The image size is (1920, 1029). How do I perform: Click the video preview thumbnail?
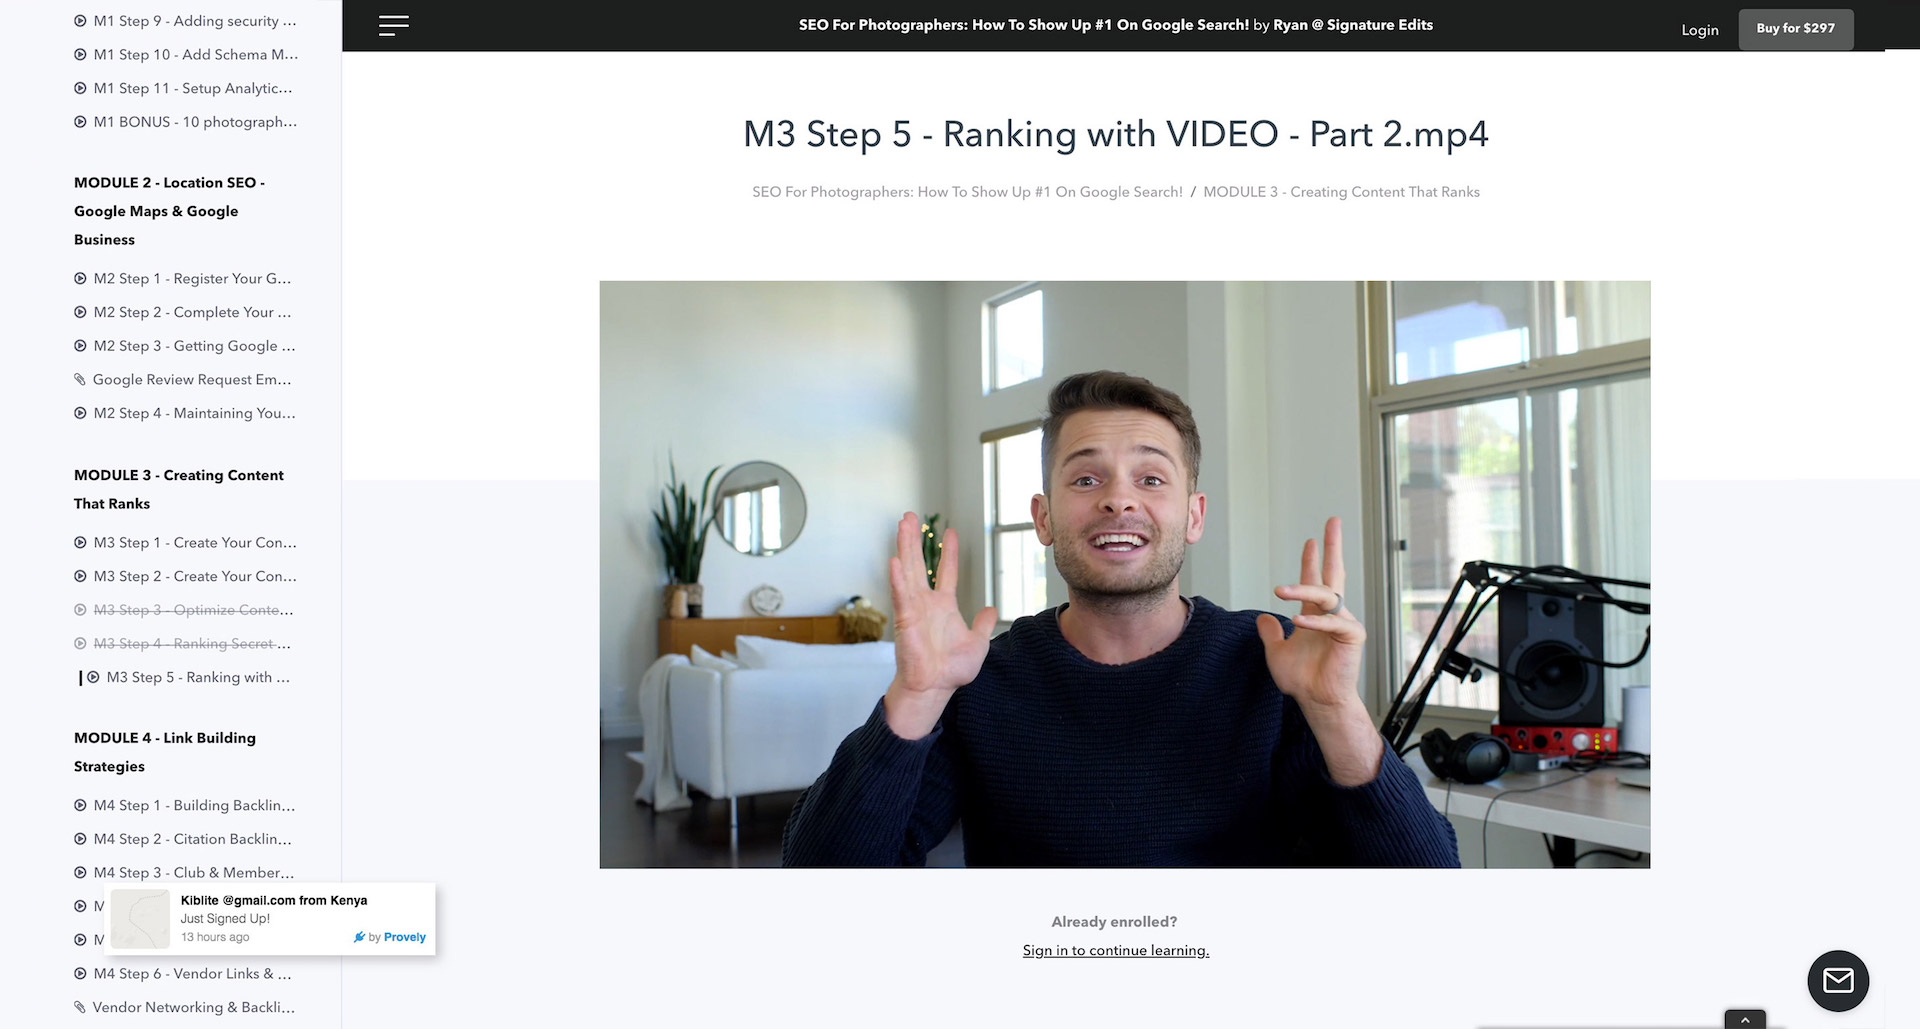[x=1124, y=574]
